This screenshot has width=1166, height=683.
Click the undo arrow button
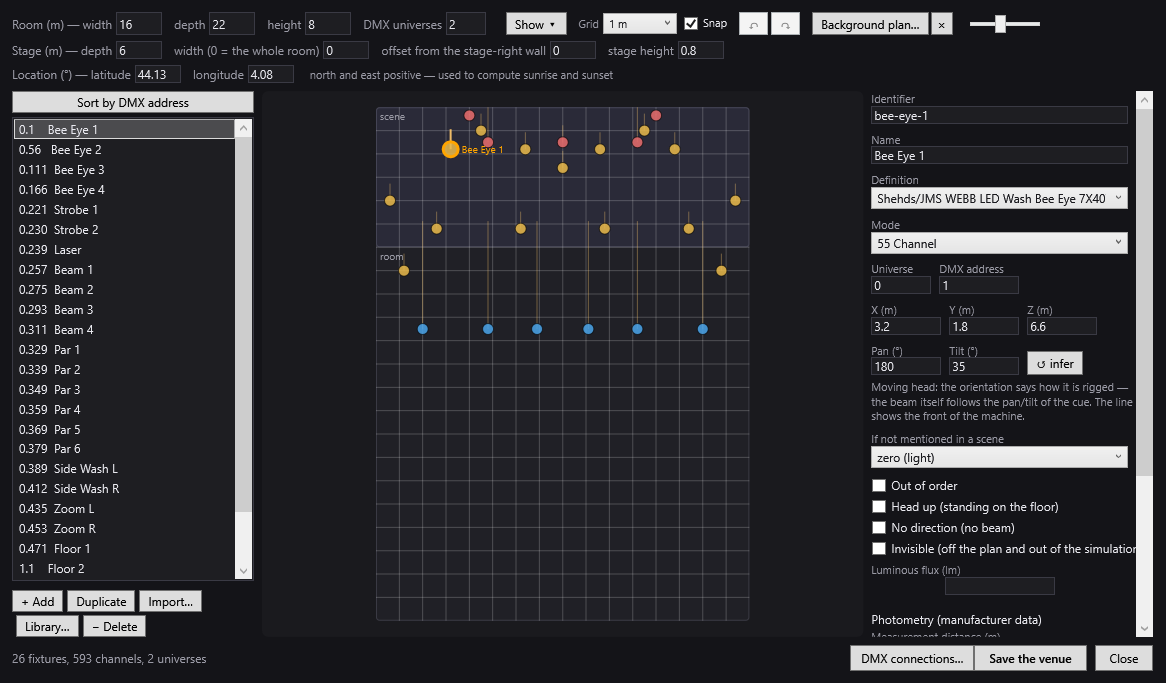753,25
